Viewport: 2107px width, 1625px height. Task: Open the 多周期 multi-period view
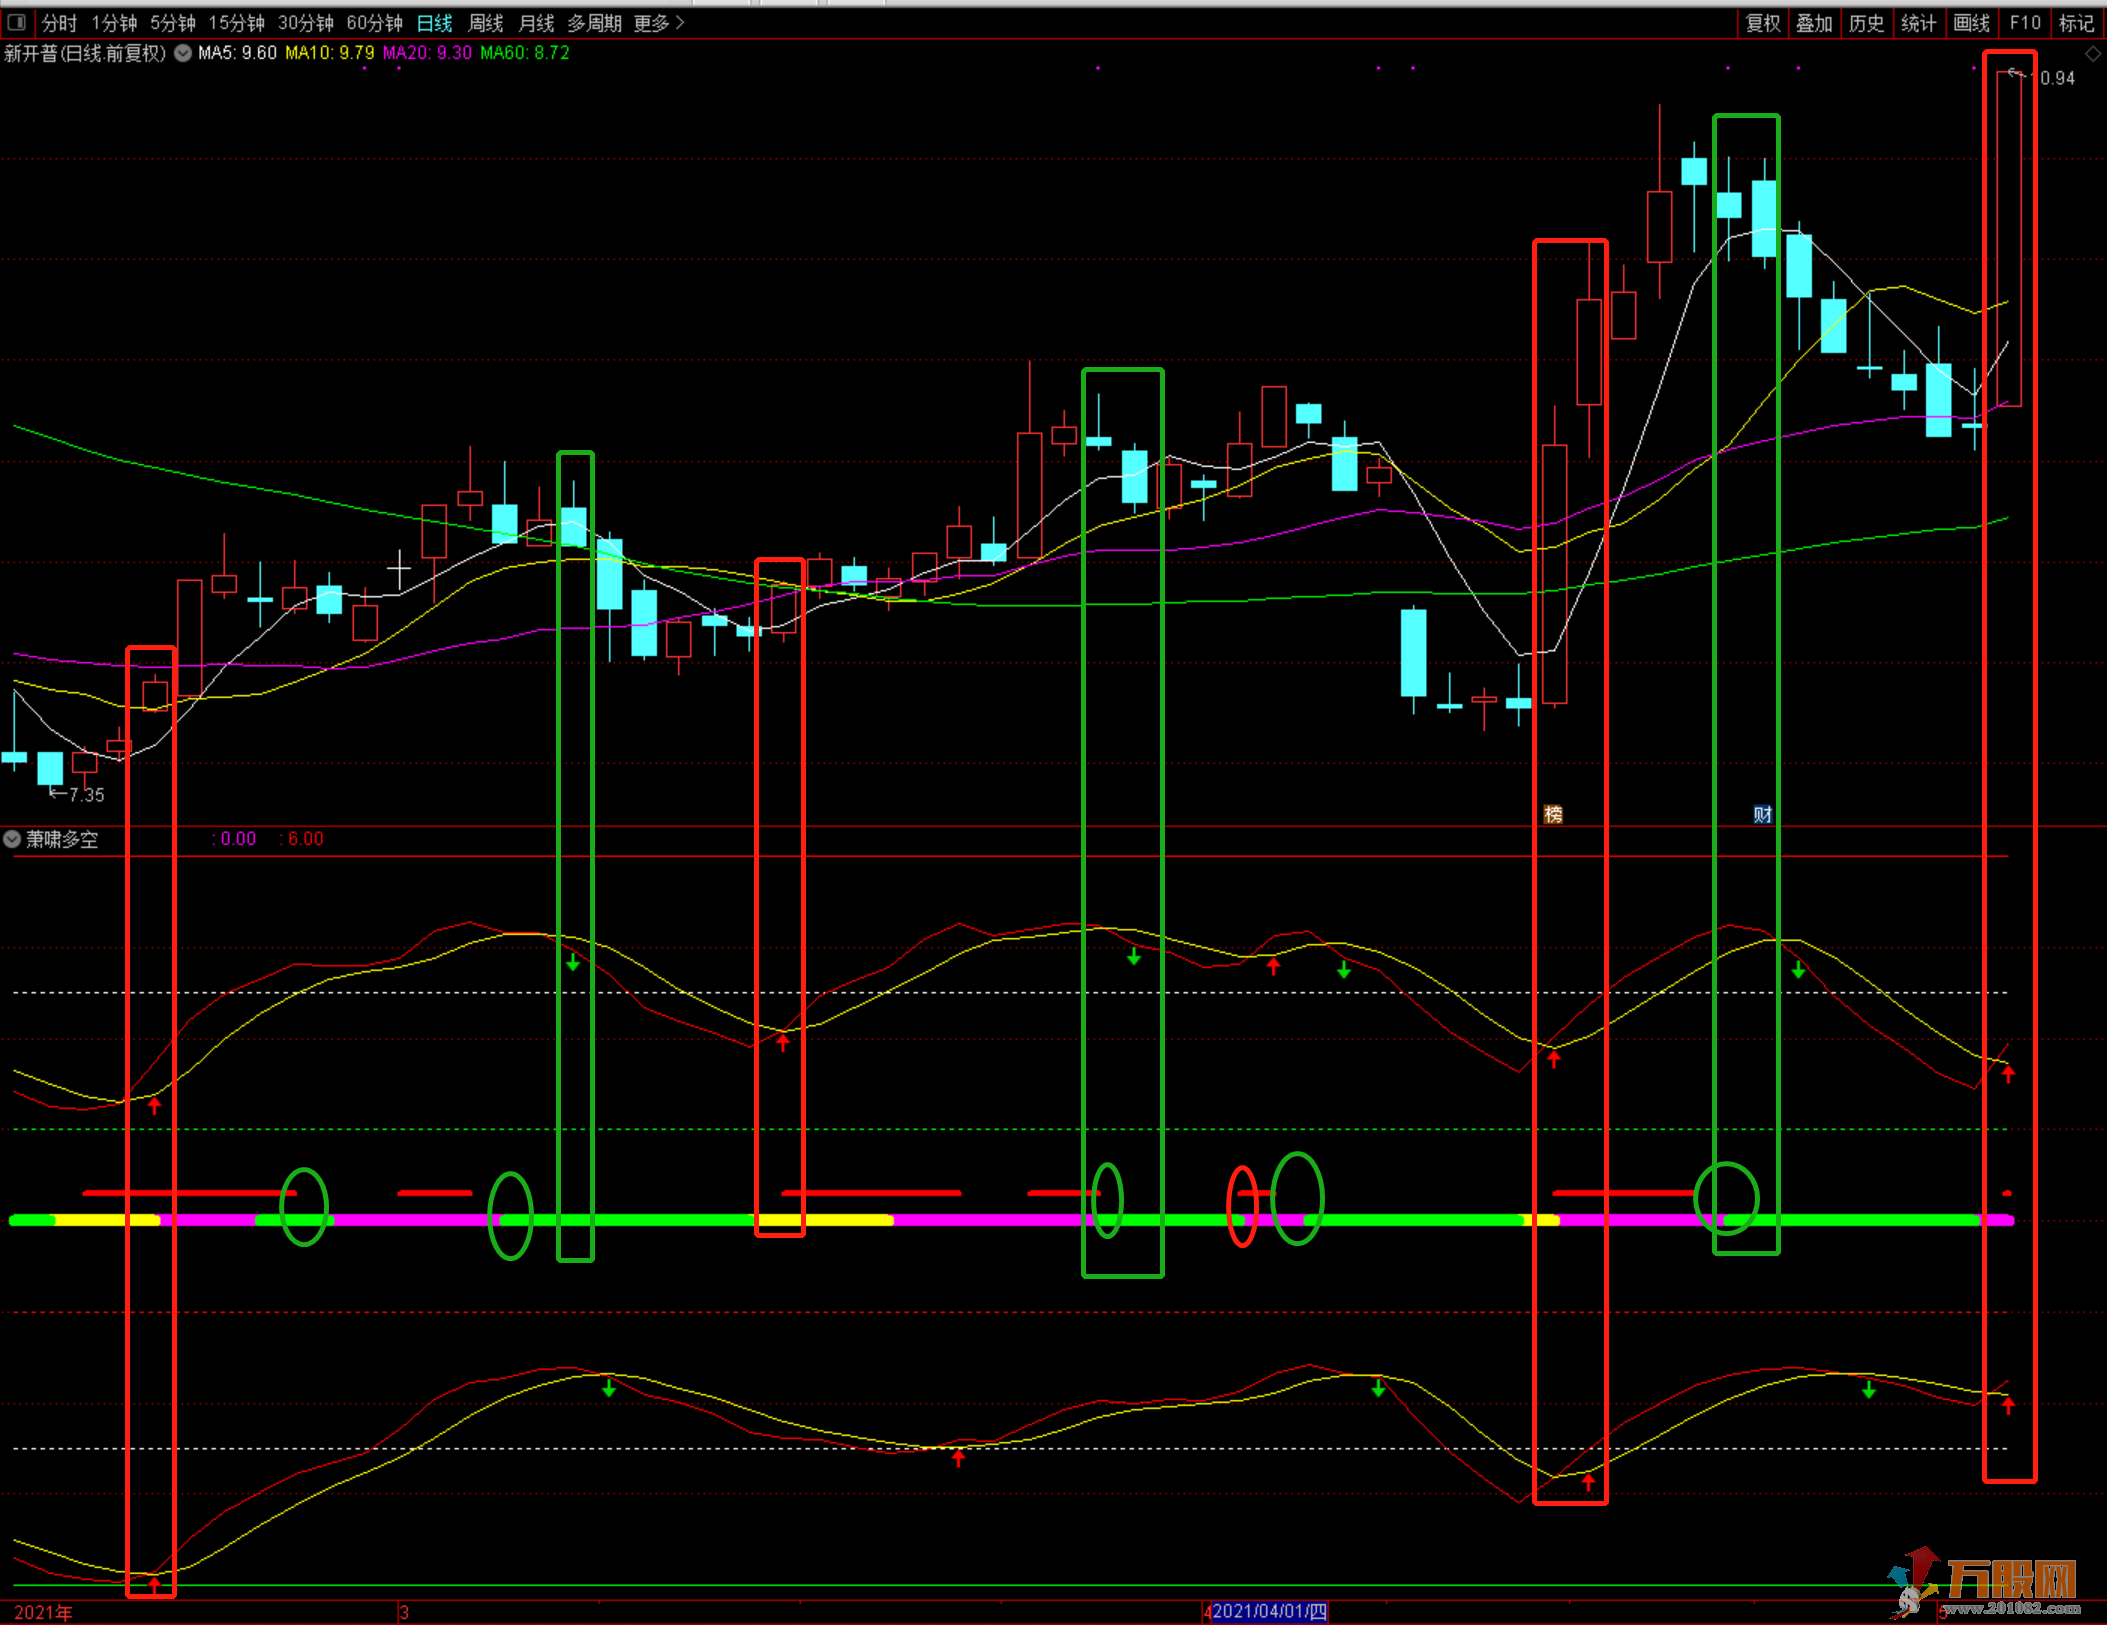(x=594, y=23)
